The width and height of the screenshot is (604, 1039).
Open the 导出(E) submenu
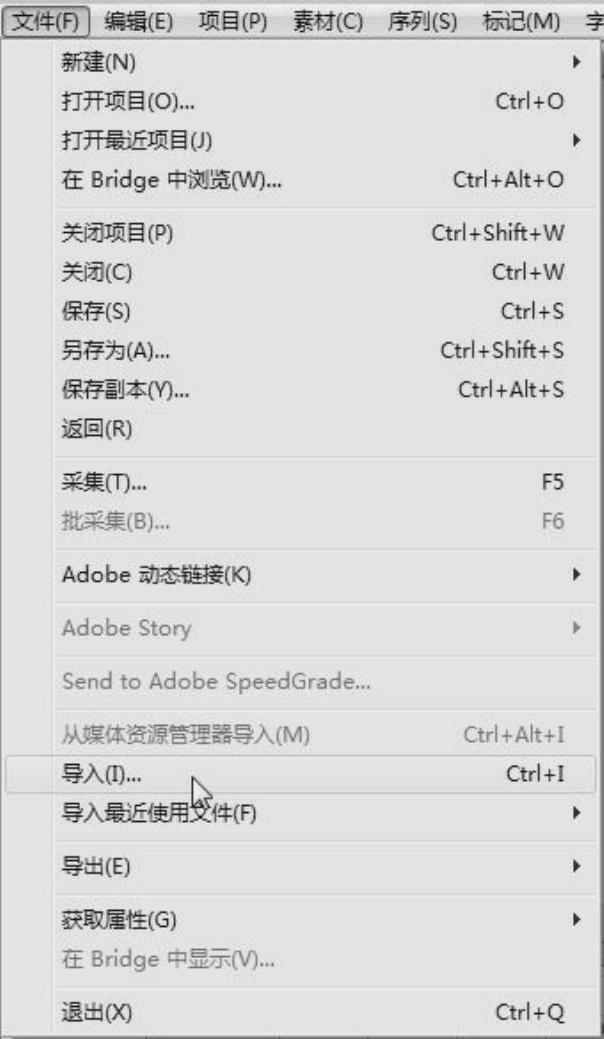pyautogui.click(x=96, y=866)
